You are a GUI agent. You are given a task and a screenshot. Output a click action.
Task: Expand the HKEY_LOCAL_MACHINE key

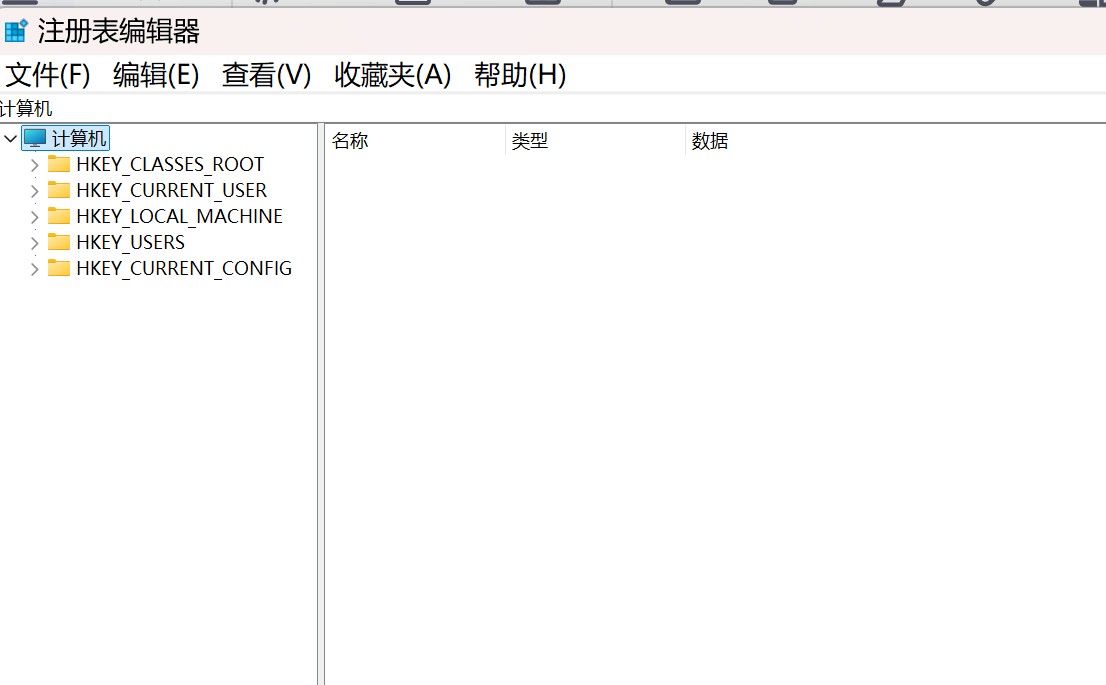[x=35, y=217]
